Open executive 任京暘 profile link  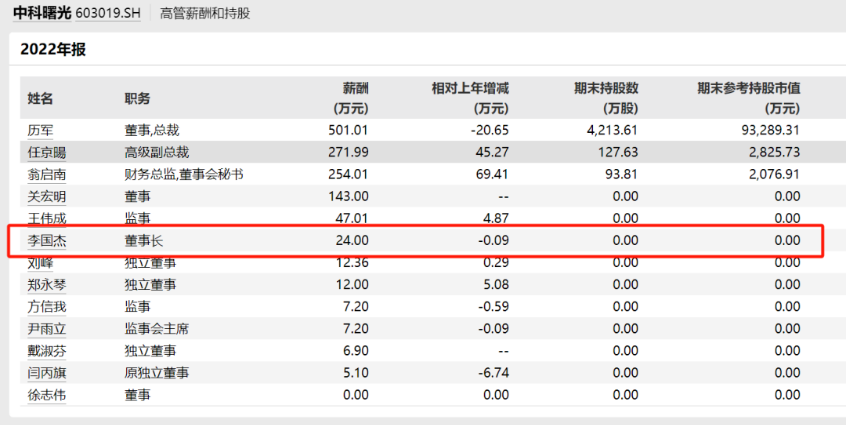pos(47,152)
